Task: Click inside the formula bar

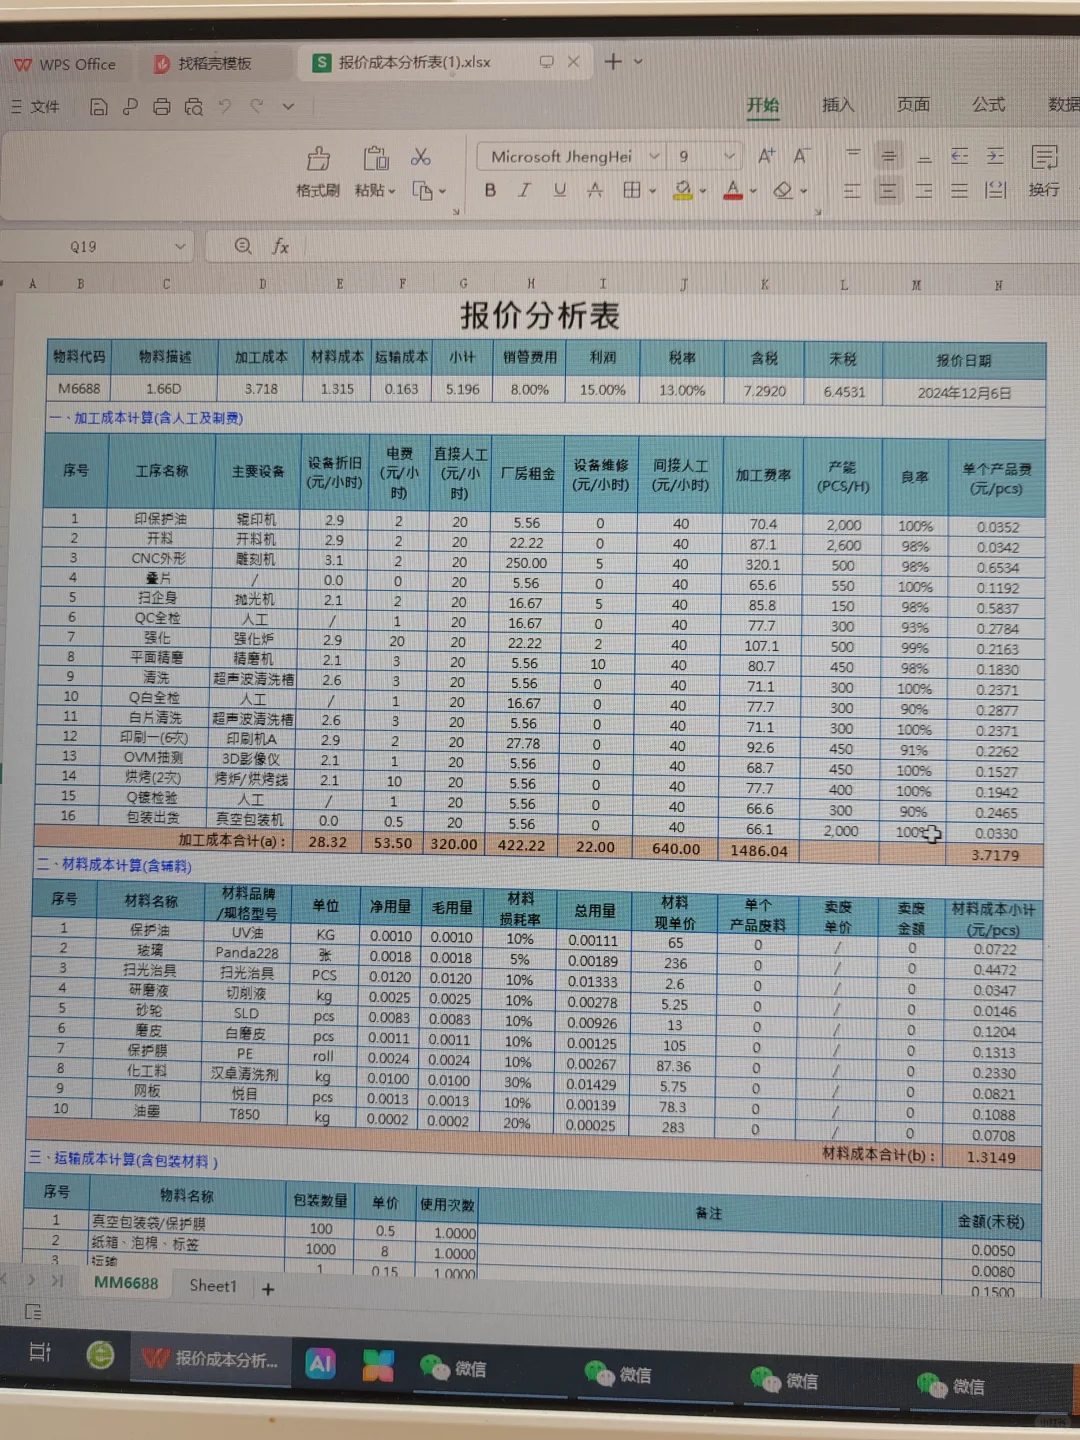Action: 500,246
